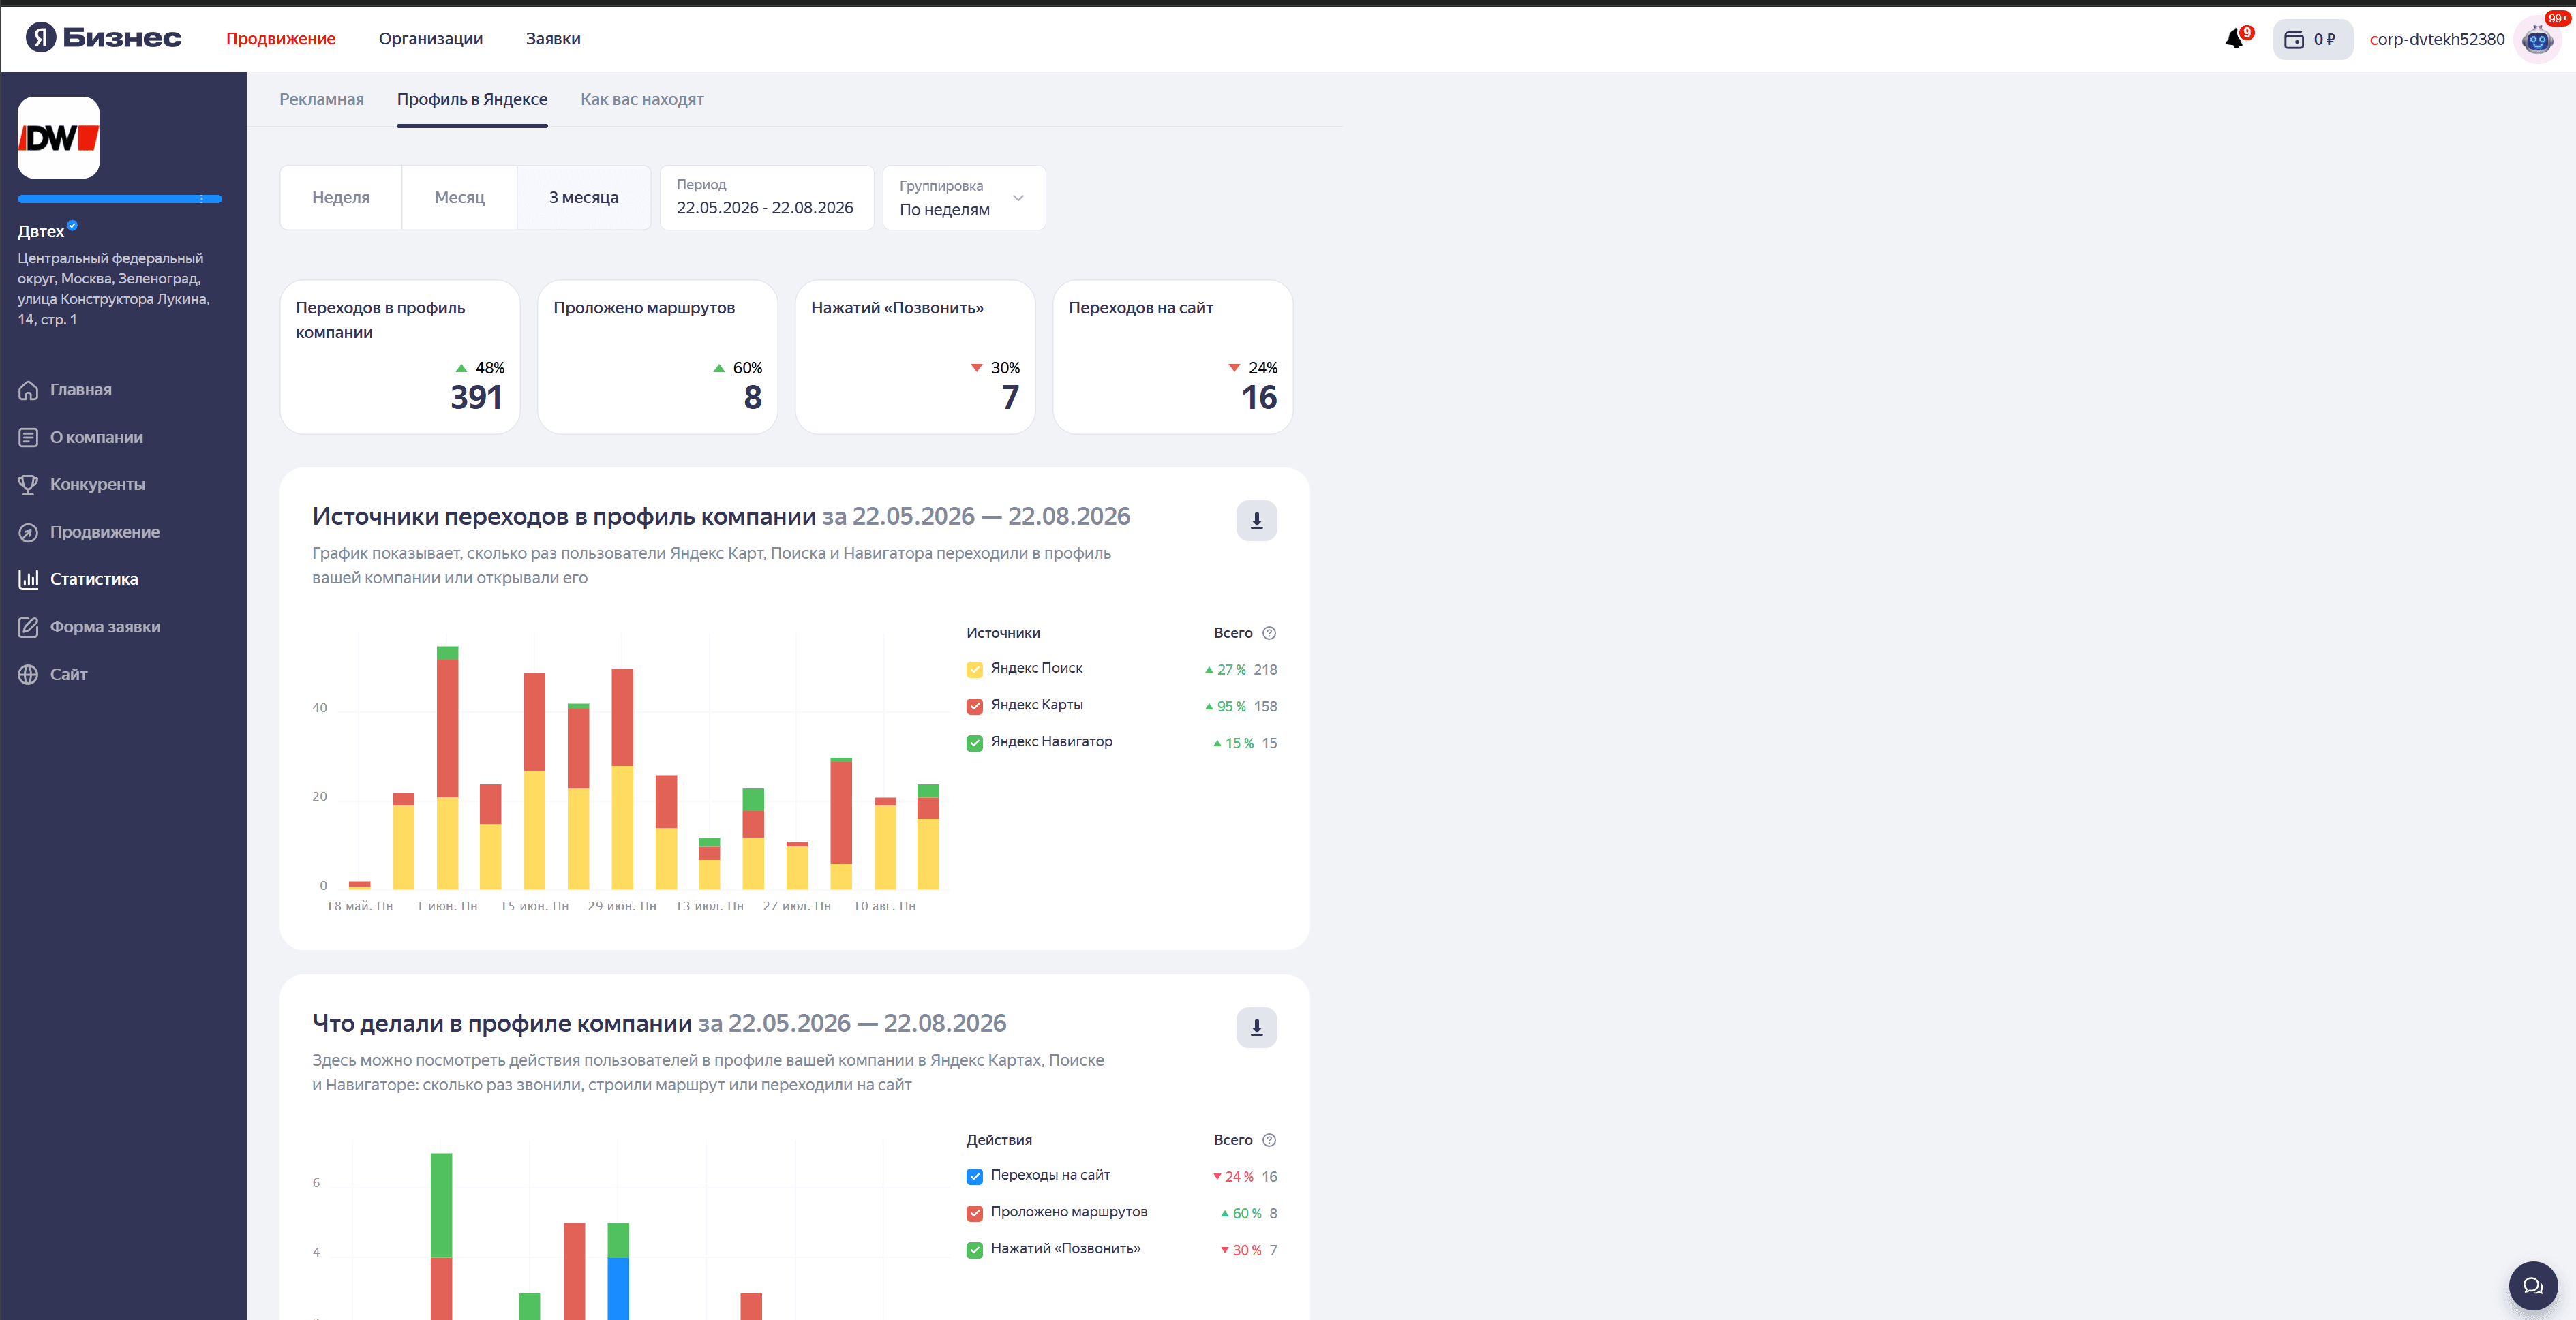Switch to the Рекламная tab
Viewport: 2576px width, 1320px height.
321,99
